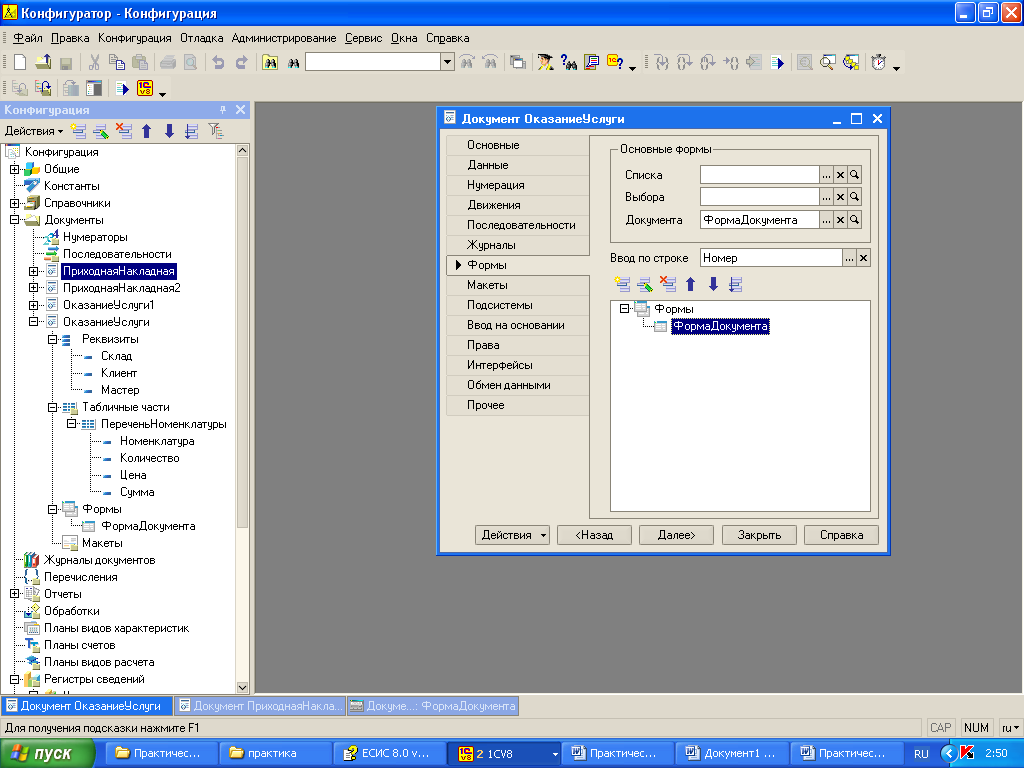Click the Redo arrow icon
Image resolution: width=1024 pixels, height=768 pixels.
(241, 62)
